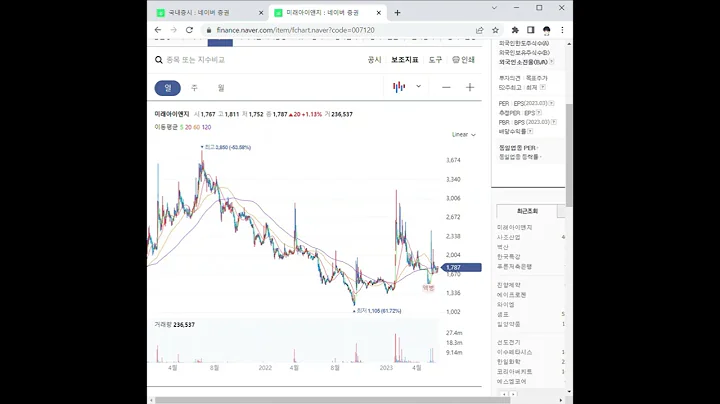Reload the page with the refresh icon
The image size is (720, 404).
(x=189, y=30)
